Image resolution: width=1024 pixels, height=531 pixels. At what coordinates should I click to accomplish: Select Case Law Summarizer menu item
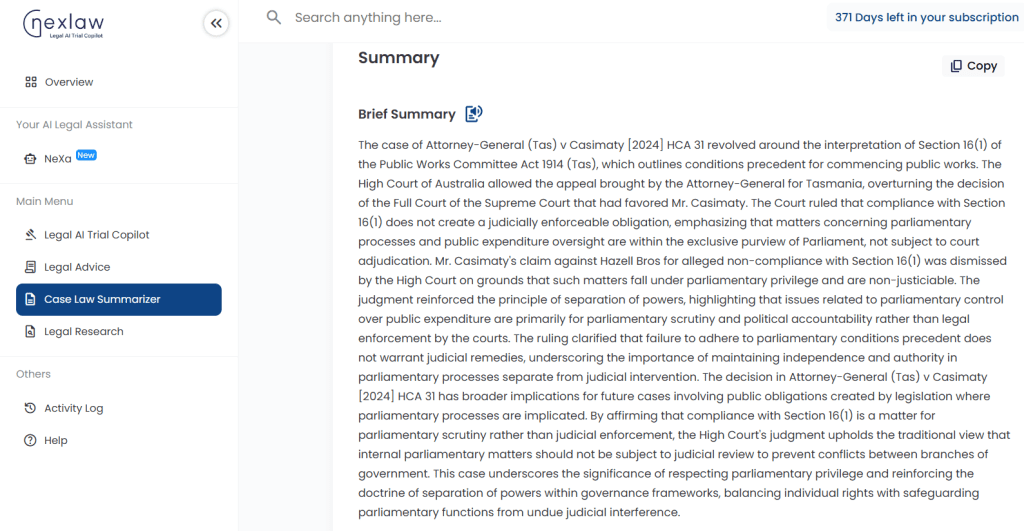click(x=119, y=299)
